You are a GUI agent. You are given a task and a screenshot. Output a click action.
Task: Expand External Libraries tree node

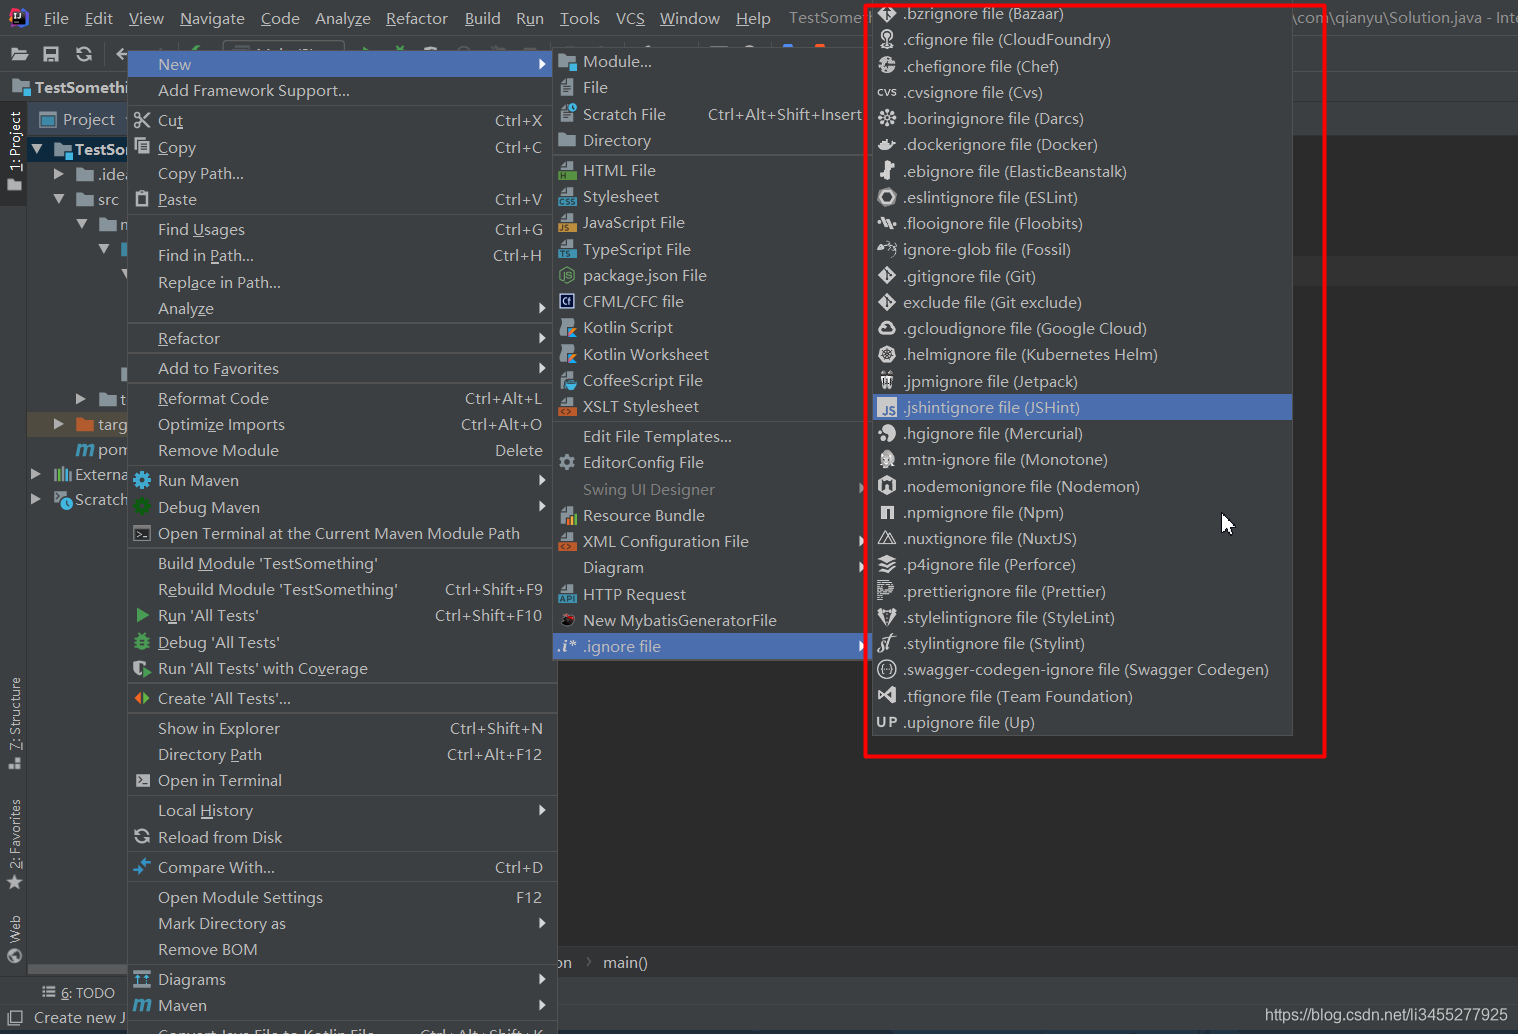pos(36,474)
